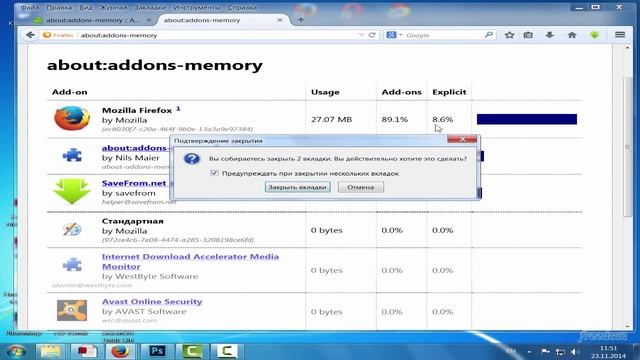Click the scroll down arrow of the page
This screenshot has width=640, height=360.
[627, 326]
